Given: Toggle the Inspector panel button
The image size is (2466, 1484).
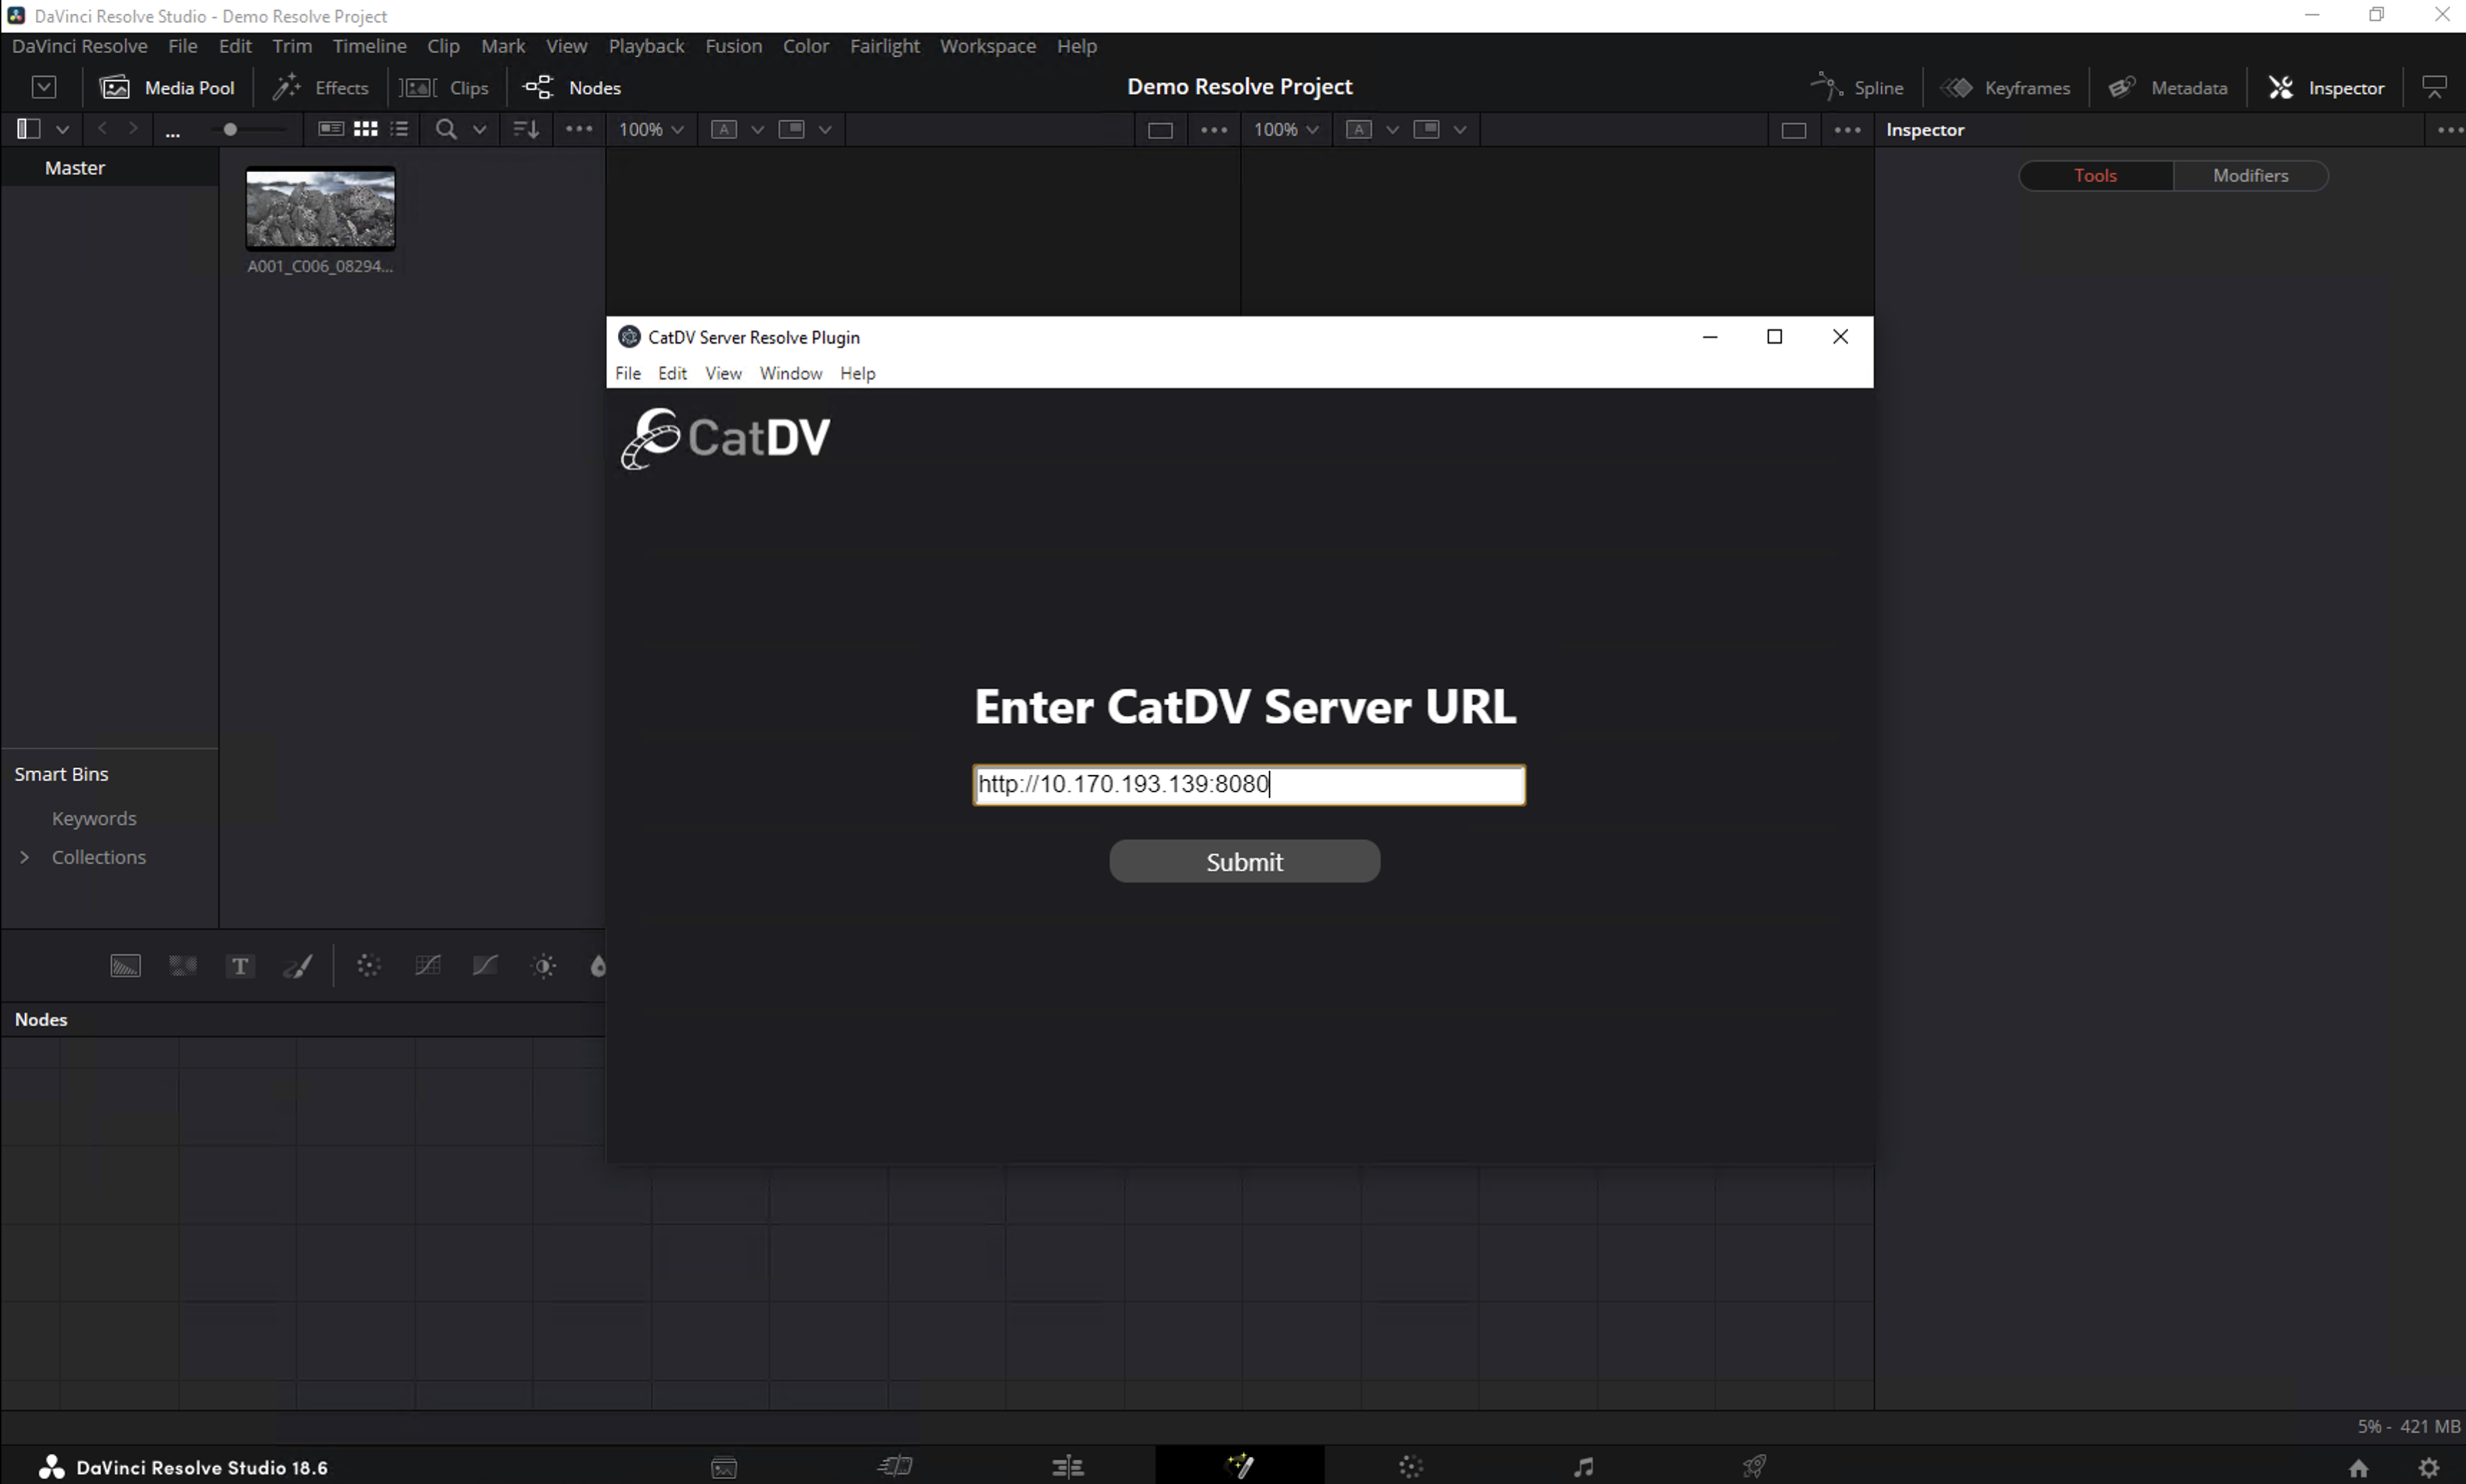Looking at the screenshot, I should (2326, 87).
